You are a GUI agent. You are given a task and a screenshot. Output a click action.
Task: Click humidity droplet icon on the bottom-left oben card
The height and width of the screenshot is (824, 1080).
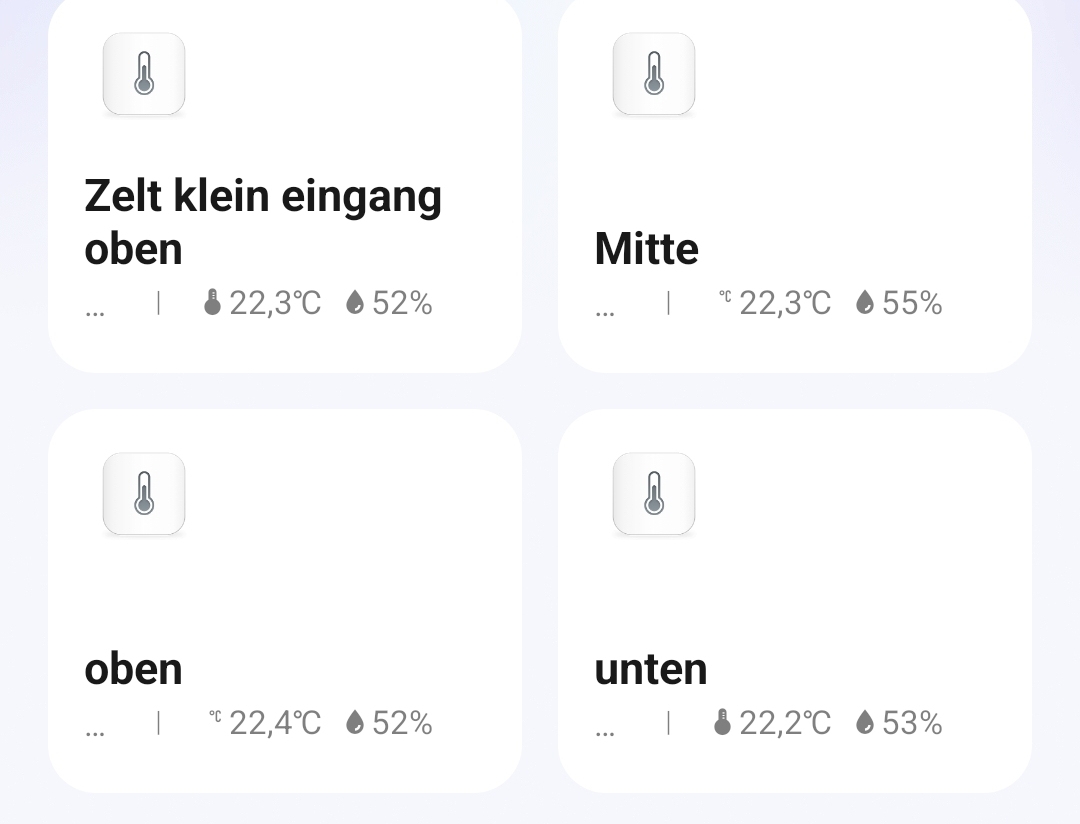[x=355, y=722]
